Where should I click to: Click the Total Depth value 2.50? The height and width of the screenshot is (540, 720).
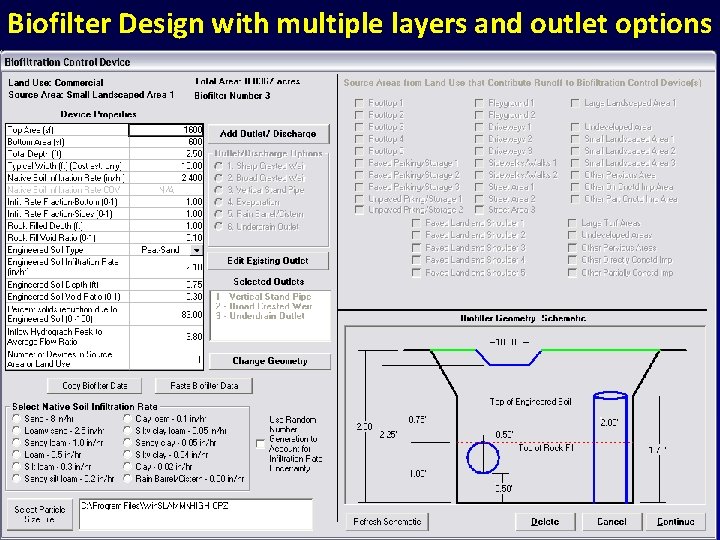click(166, 154)
